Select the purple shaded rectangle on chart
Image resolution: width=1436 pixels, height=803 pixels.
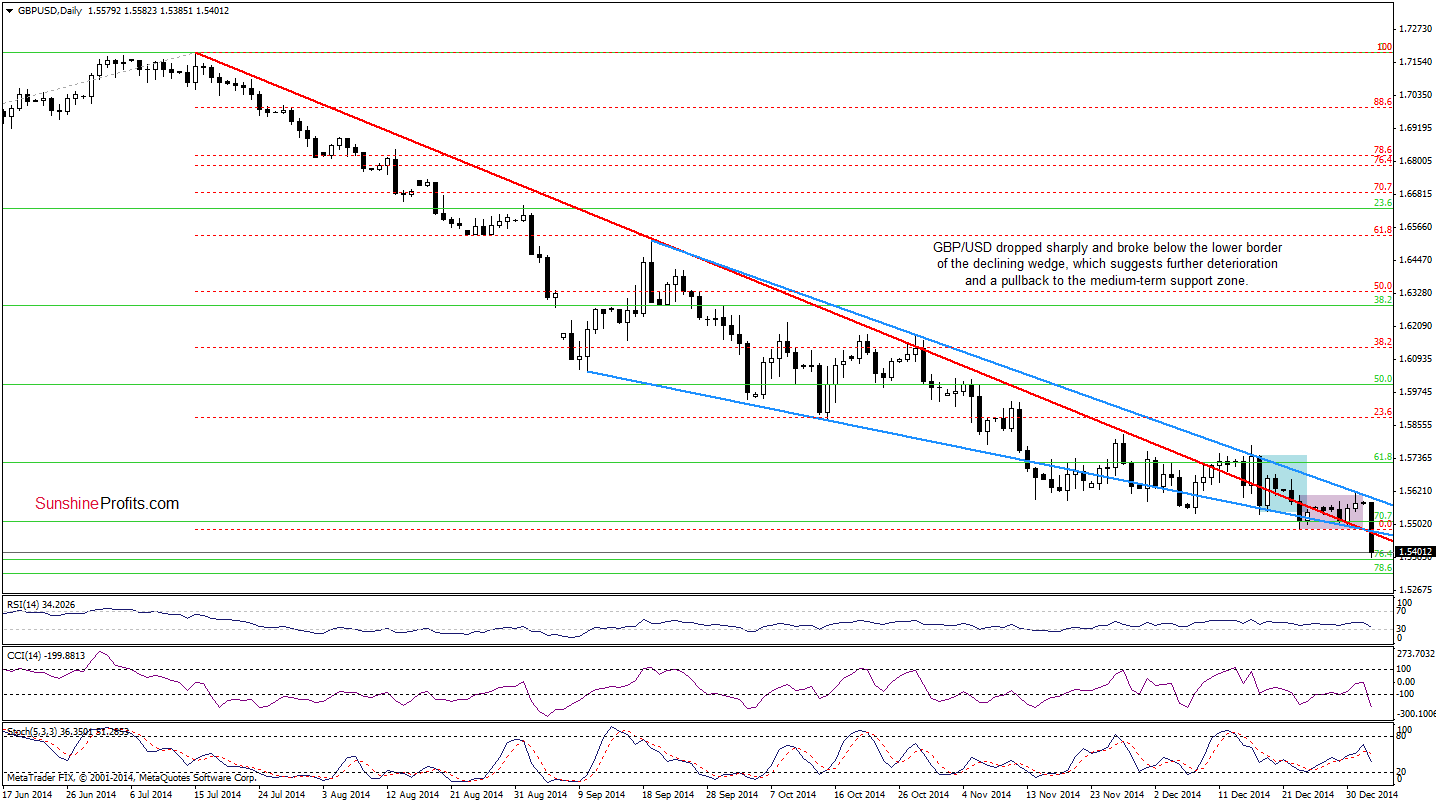click(1332, 512)
